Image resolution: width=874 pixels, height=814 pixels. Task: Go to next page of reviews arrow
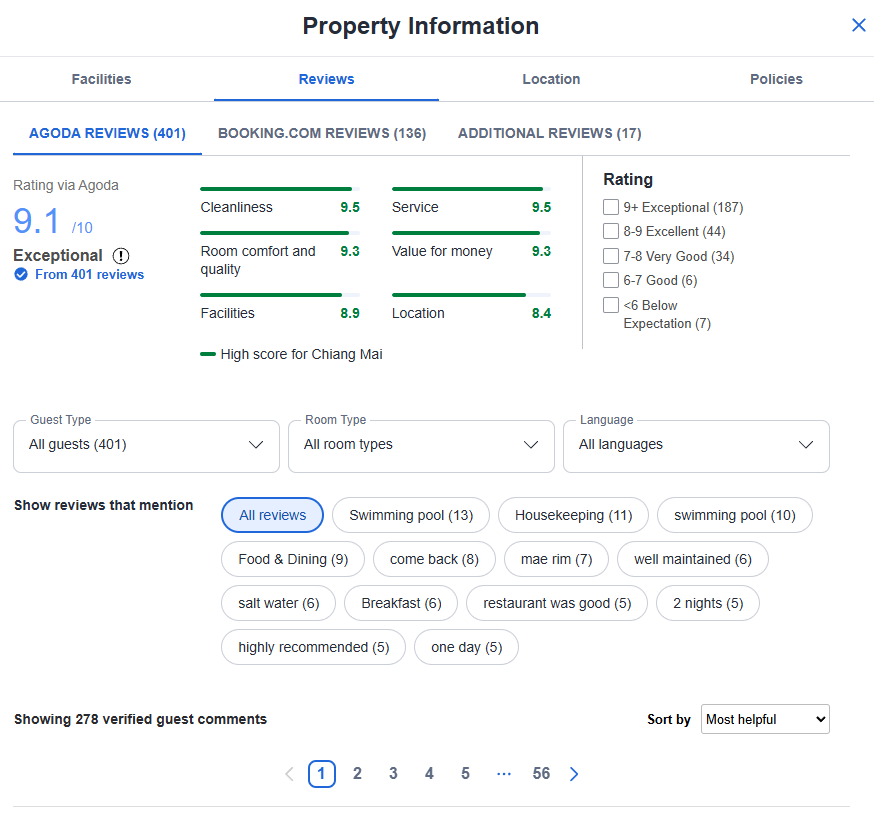coord(574,774)
